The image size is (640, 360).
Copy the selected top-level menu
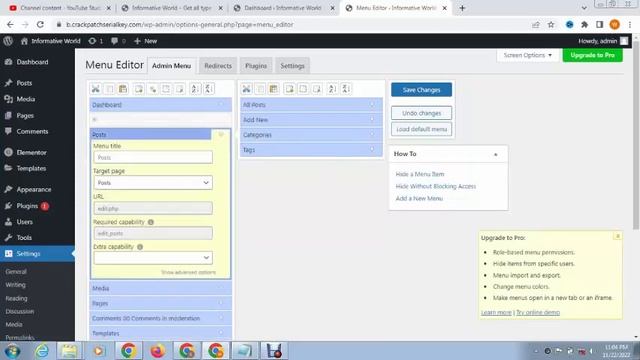tap(109, 89)
